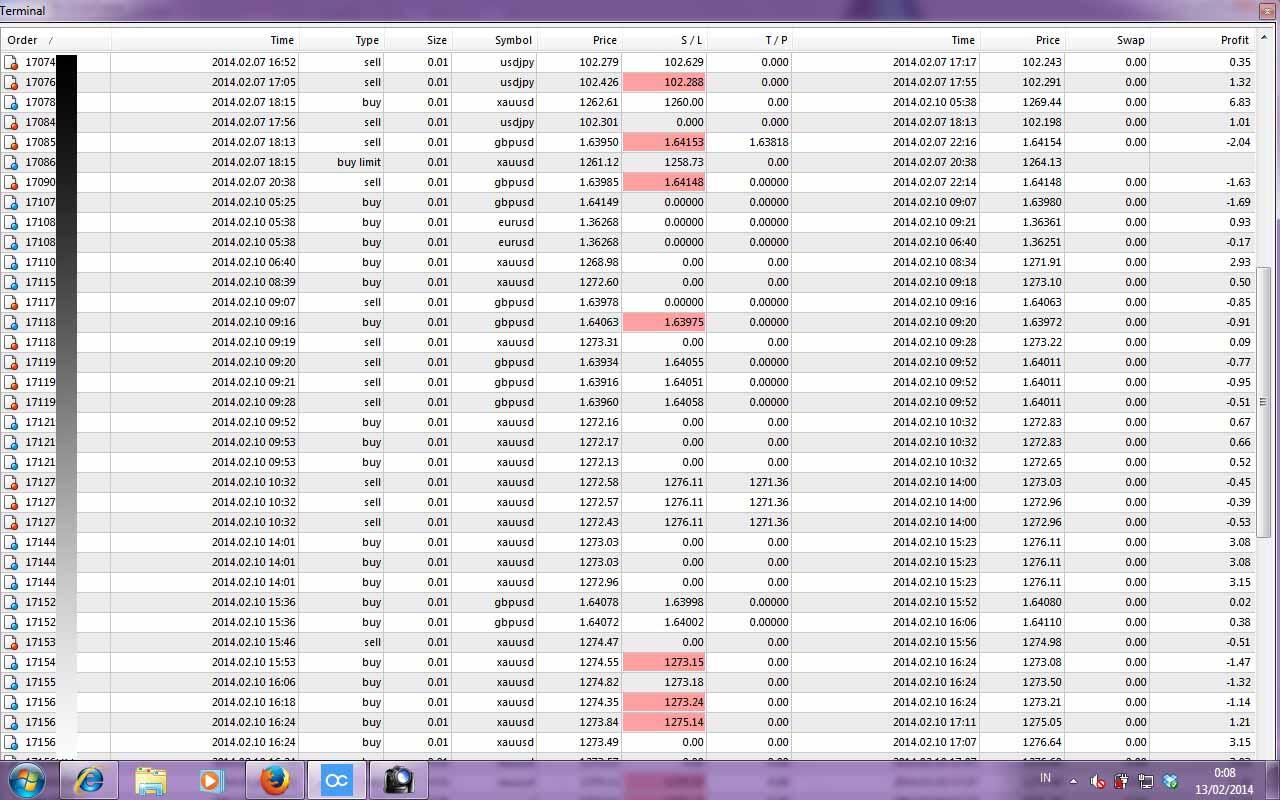Open Windows Explorer folder taskbar icon
The height and width of the screenshot is (800, 1280).
click(x=150, y=780)
